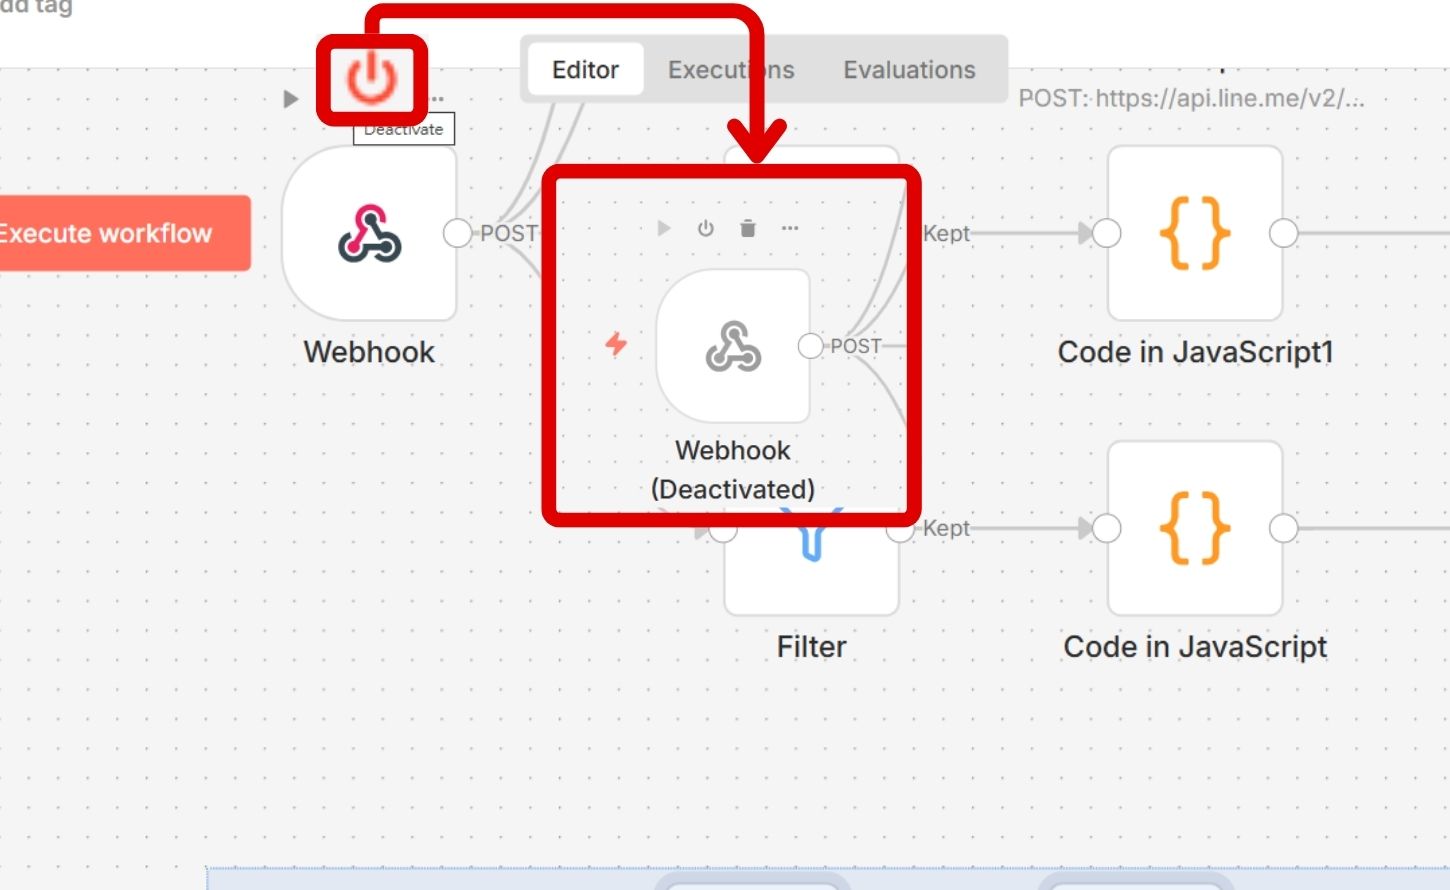Open the three-dot menu next to the red power icon
Viewport: 1450px width, 890px height.
[438, 99]
